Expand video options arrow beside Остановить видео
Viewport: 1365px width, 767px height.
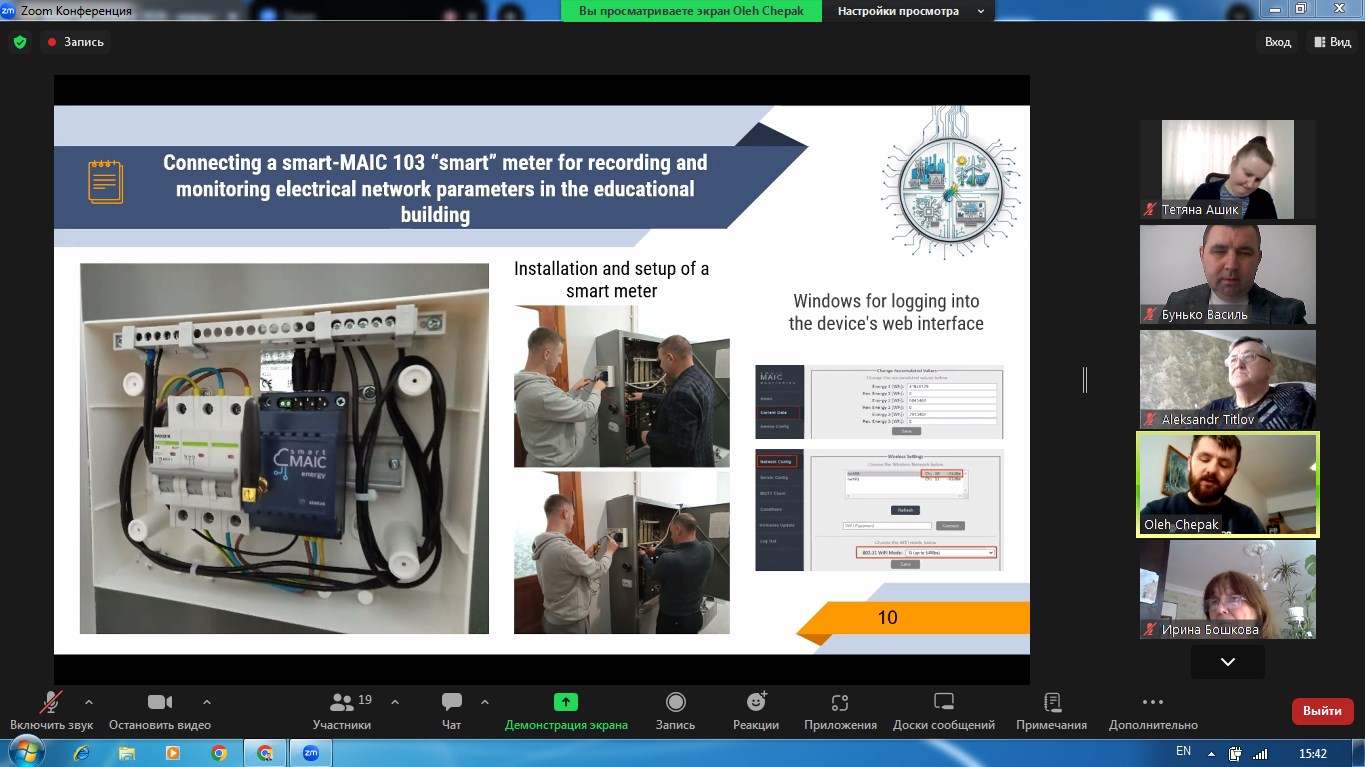(207, 701)
